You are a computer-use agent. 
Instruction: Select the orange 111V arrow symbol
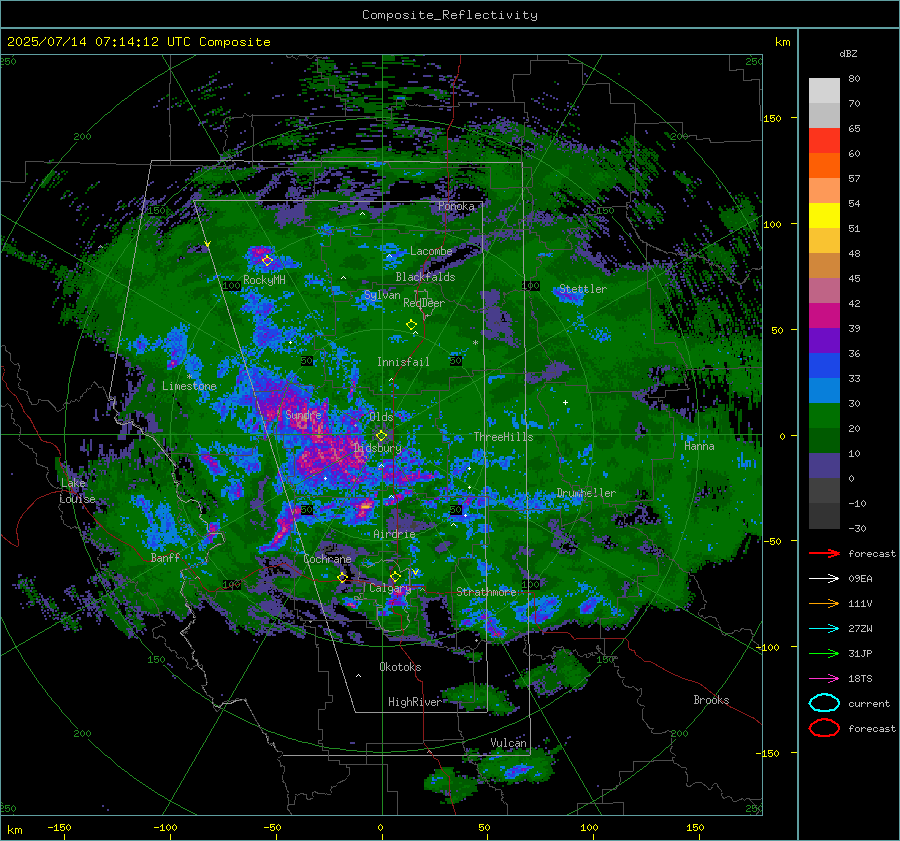pos(824,603)
